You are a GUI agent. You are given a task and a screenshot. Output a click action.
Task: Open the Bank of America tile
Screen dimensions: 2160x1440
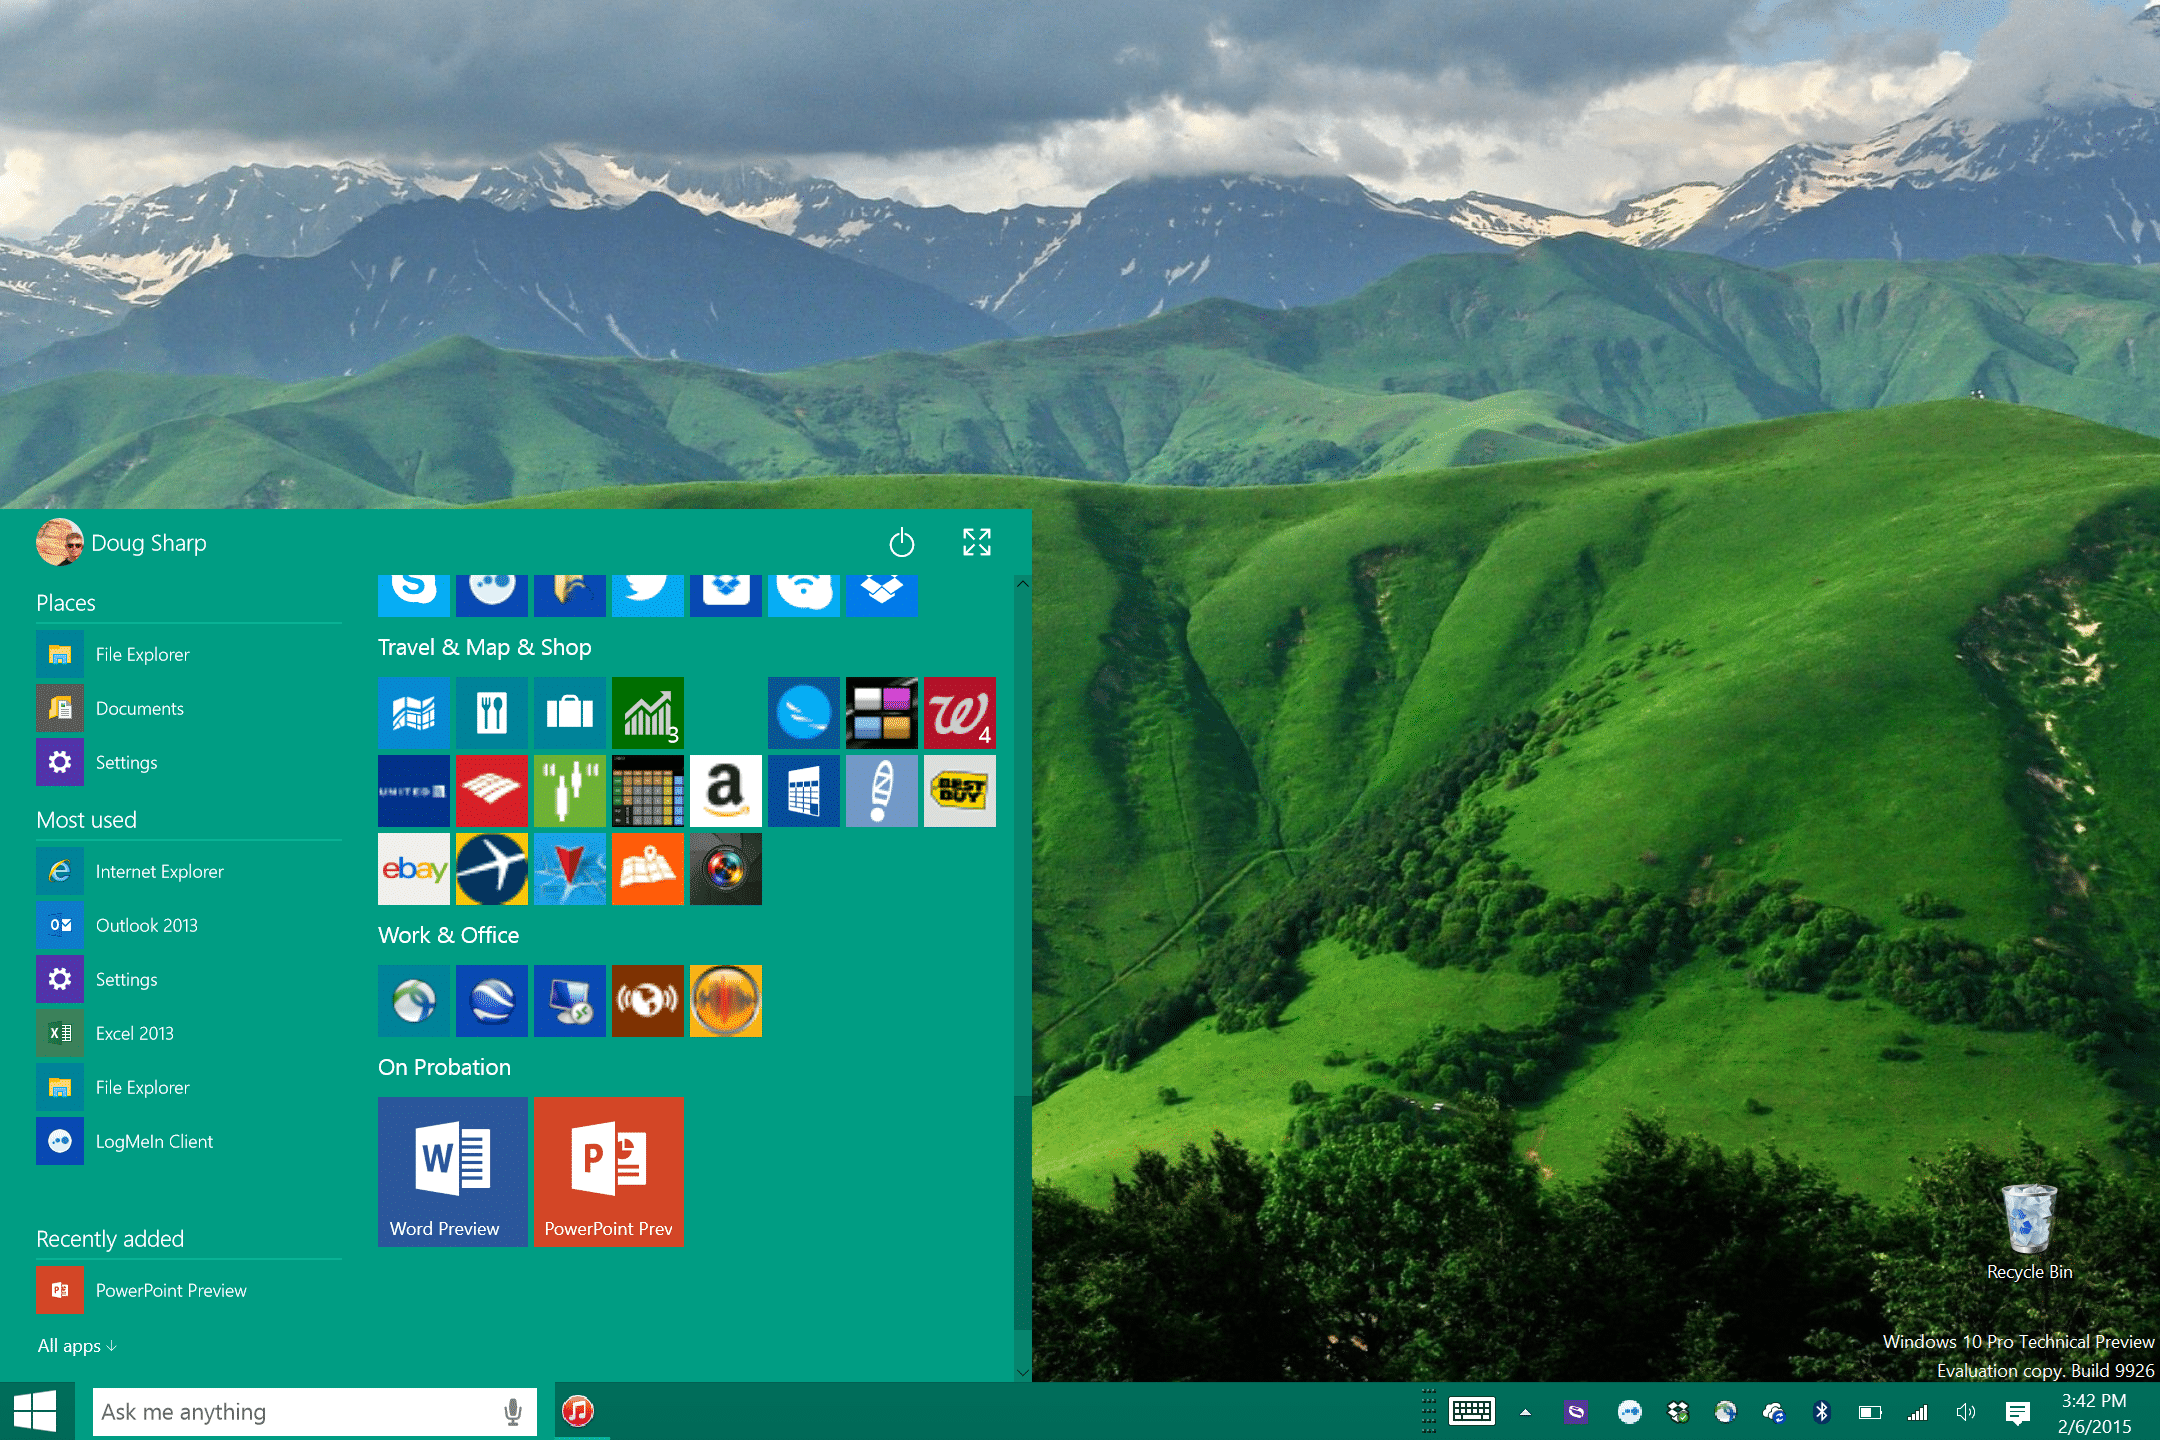pyautogui.click(x=491, y=791)
